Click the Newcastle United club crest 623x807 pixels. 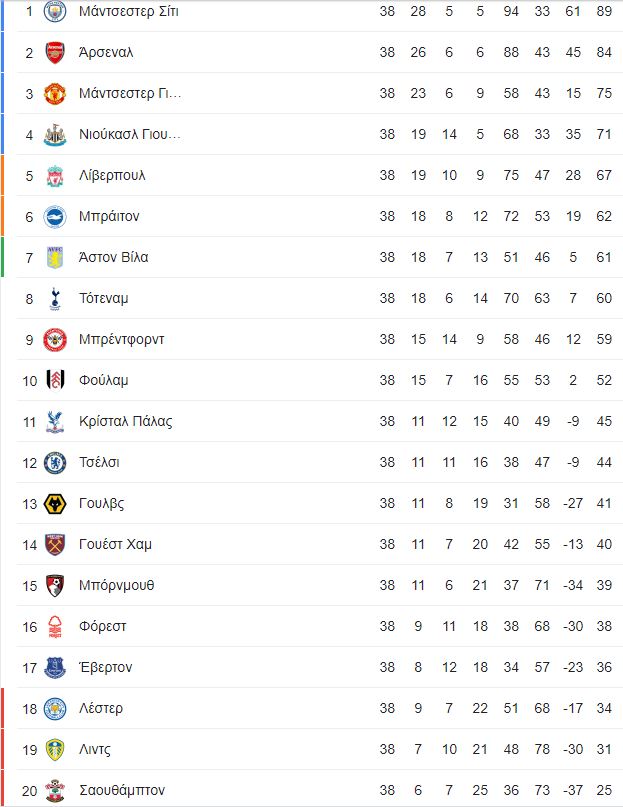(55, 135)
